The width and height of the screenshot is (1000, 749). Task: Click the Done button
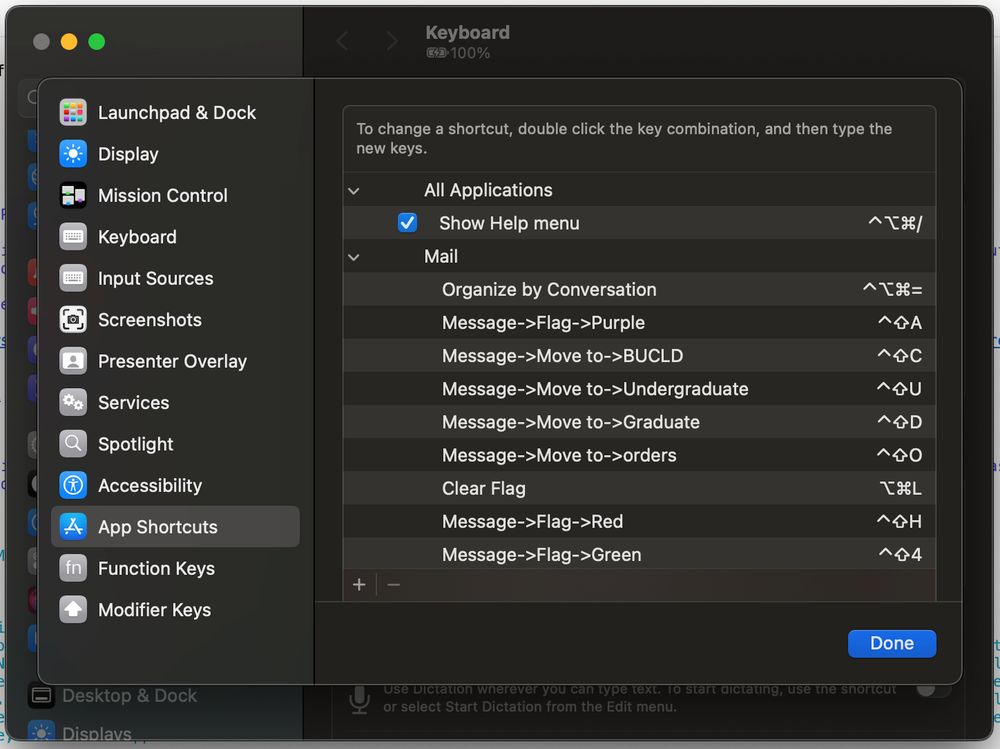[892, 643]
